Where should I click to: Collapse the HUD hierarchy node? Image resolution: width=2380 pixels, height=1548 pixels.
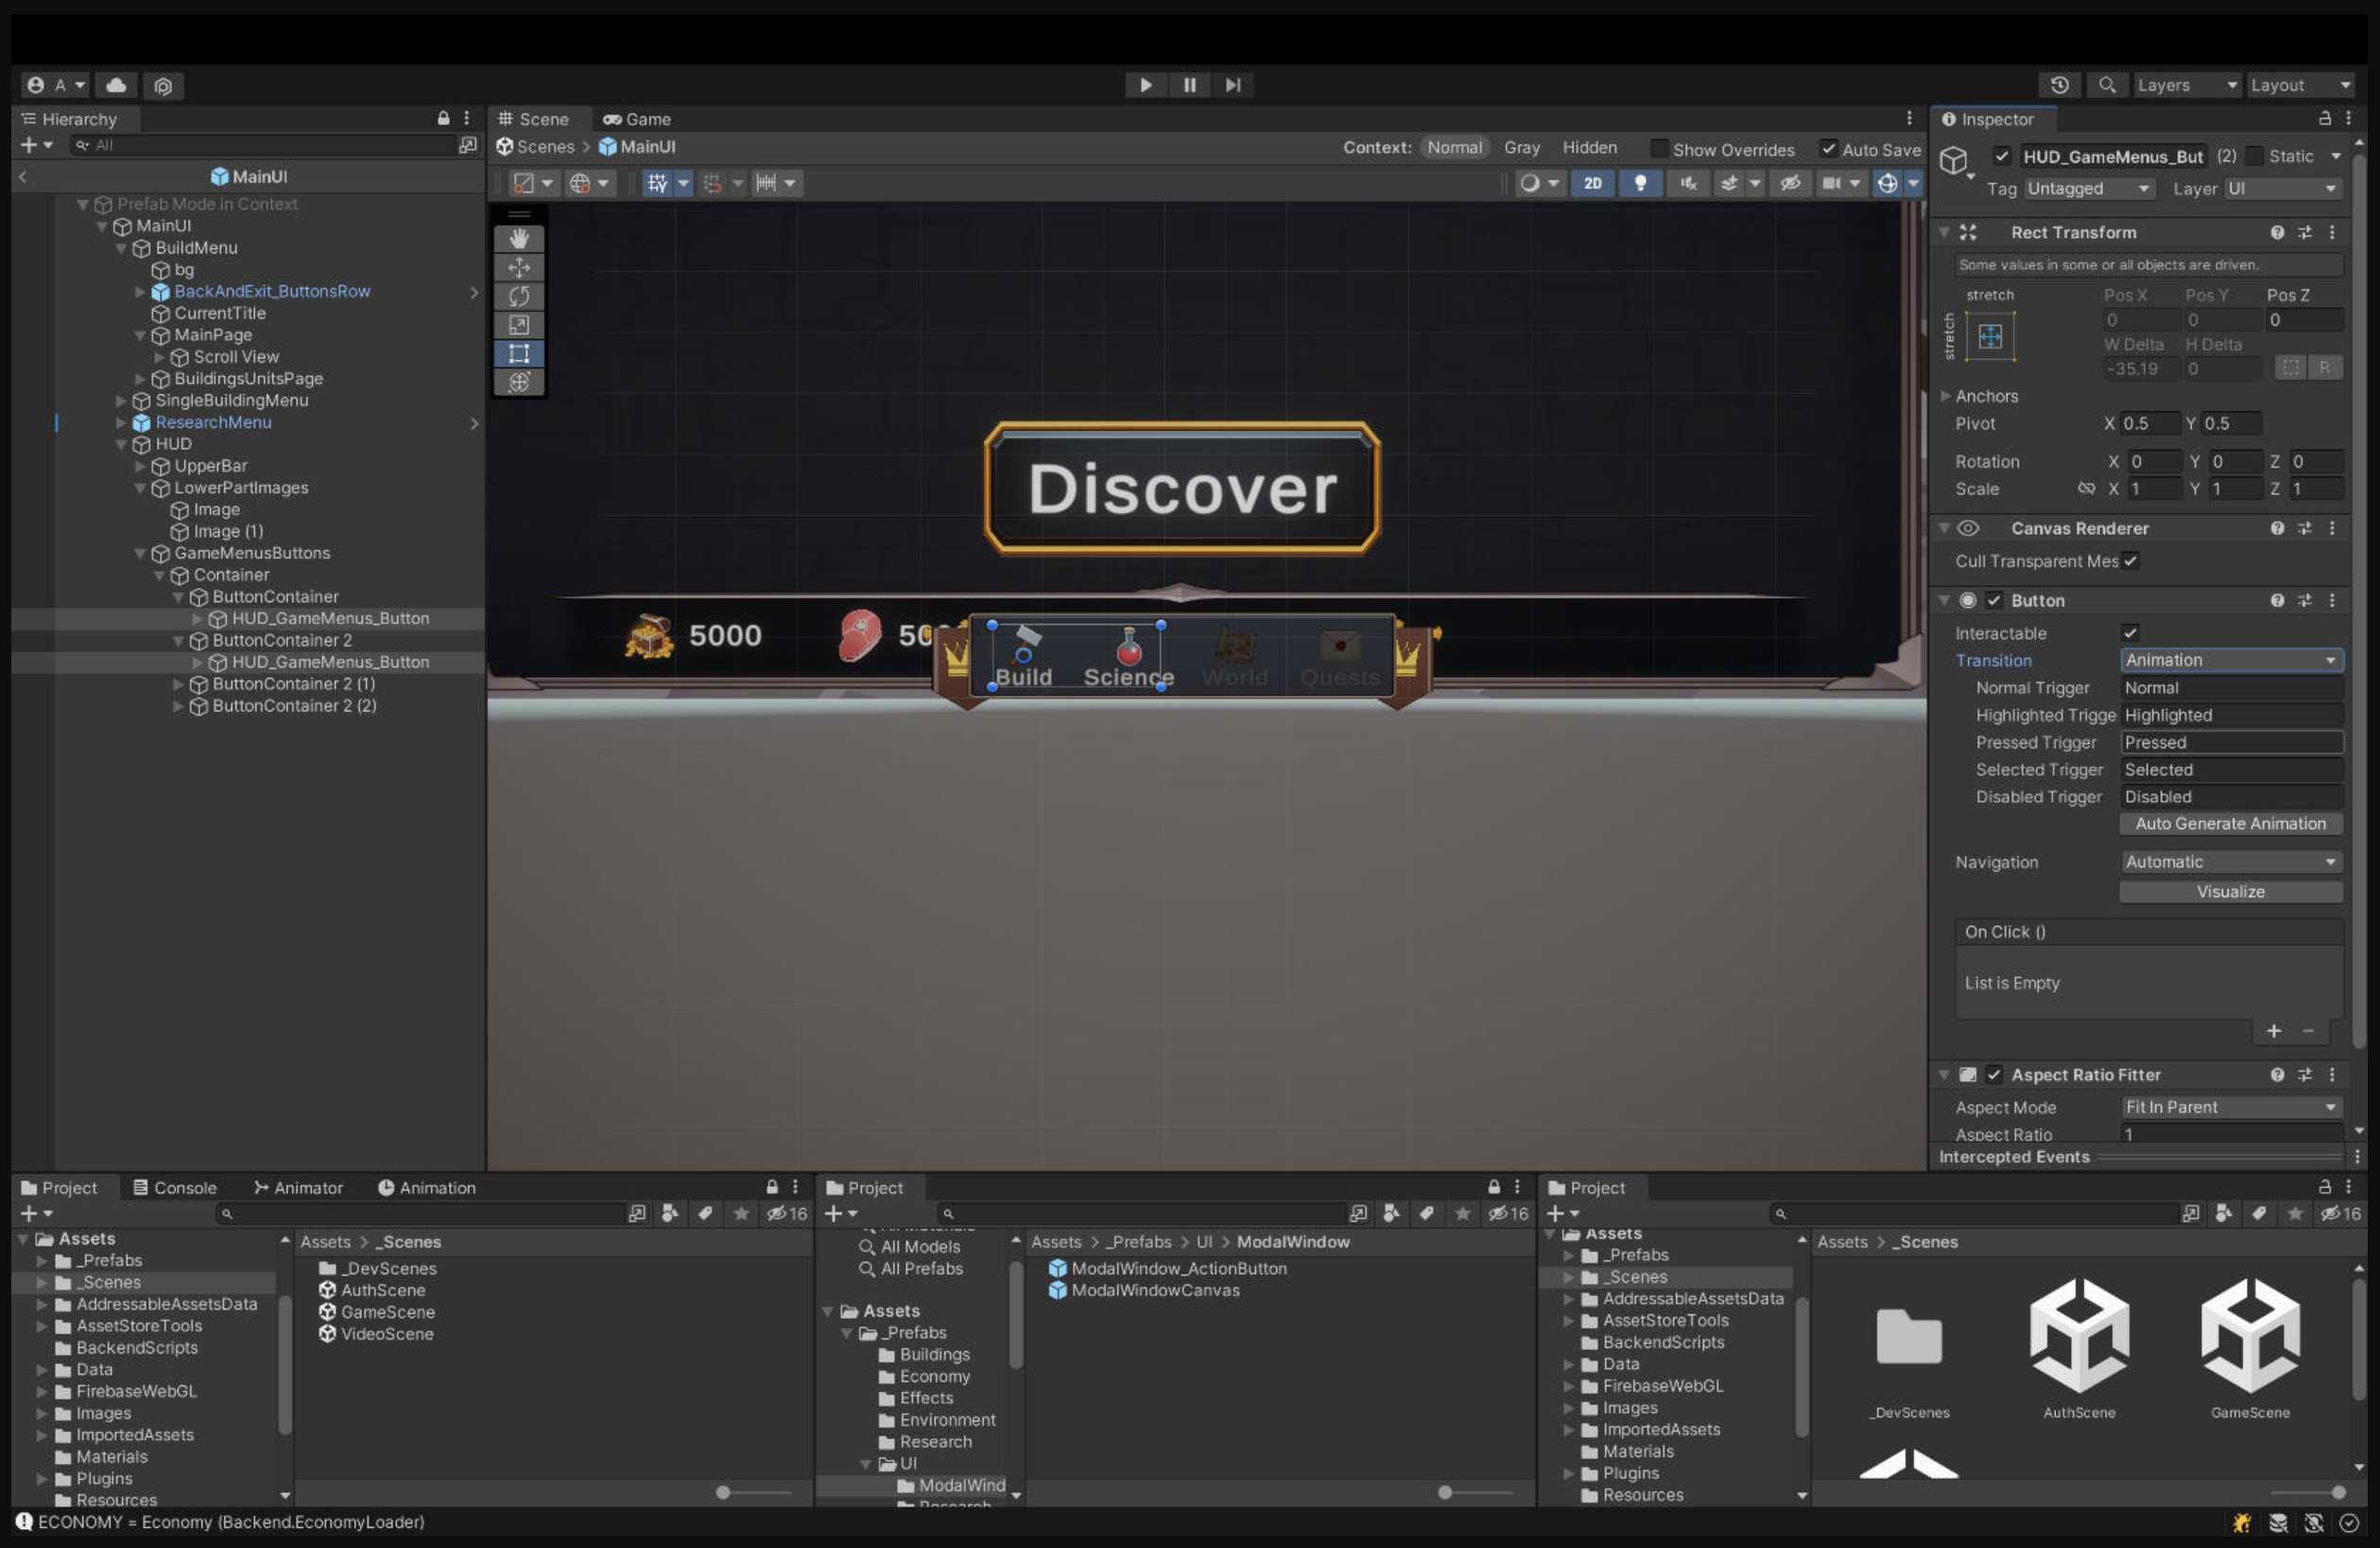(x=121, y=444)
